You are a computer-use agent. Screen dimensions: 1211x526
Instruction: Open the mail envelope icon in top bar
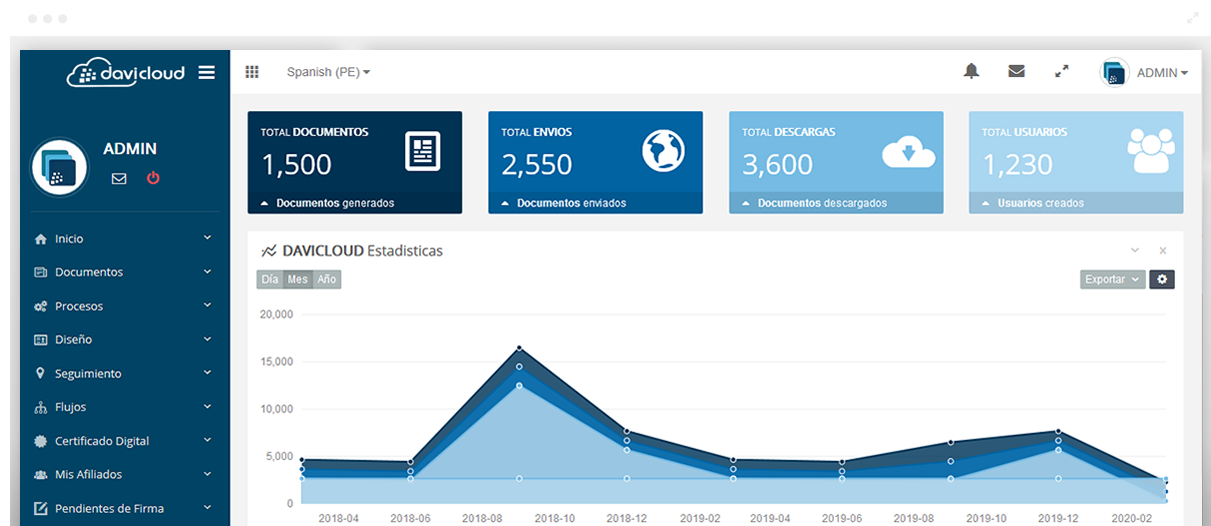pyautogui.click(x=1016, y=71)
